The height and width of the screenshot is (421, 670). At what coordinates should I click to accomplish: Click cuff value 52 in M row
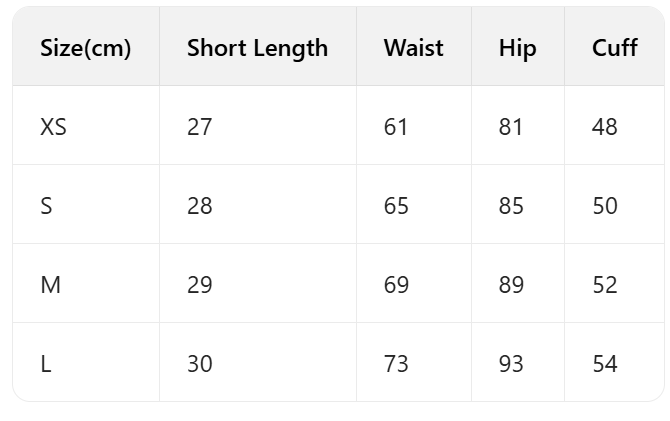(605, 285)
